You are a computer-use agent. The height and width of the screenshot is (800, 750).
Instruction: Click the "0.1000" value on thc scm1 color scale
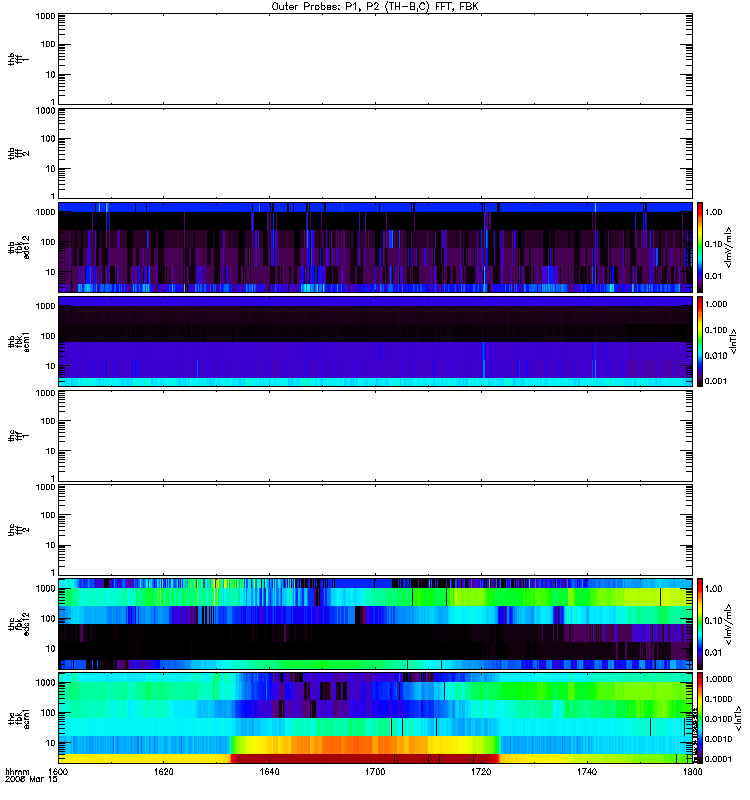718,699
